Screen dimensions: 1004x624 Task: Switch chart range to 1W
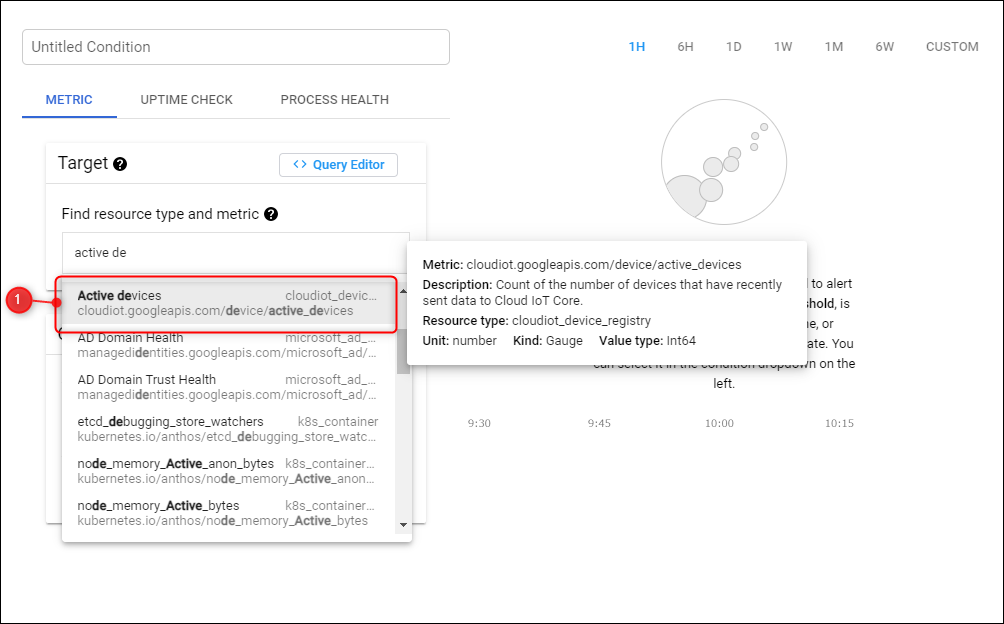(783, 47)
